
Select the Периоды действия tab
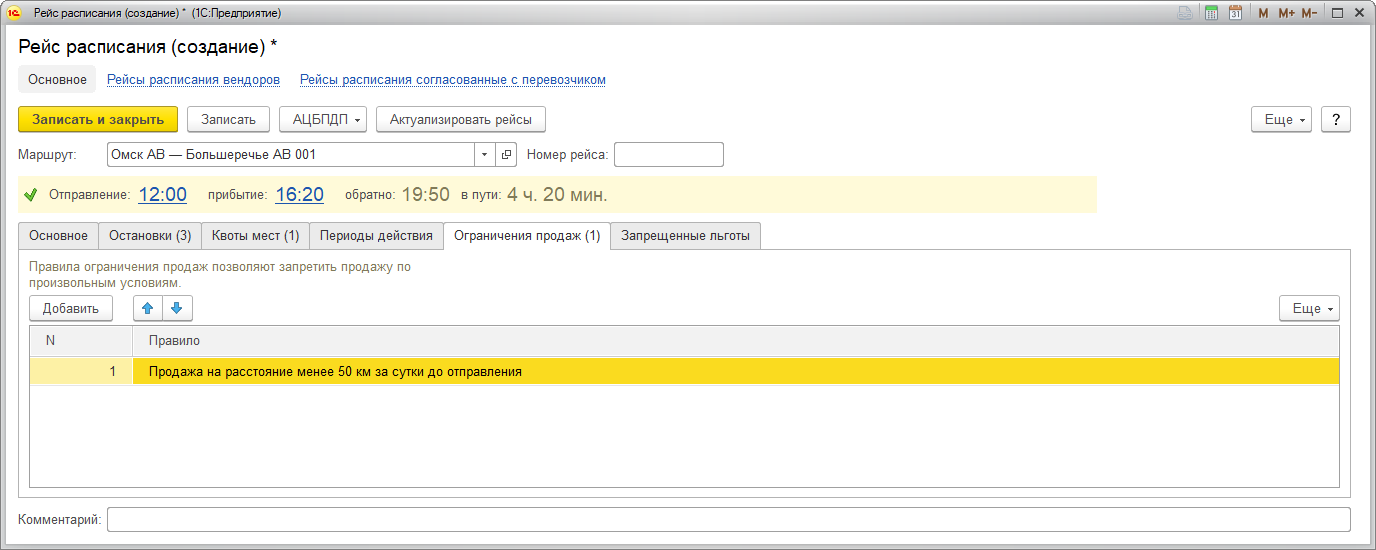375,236
